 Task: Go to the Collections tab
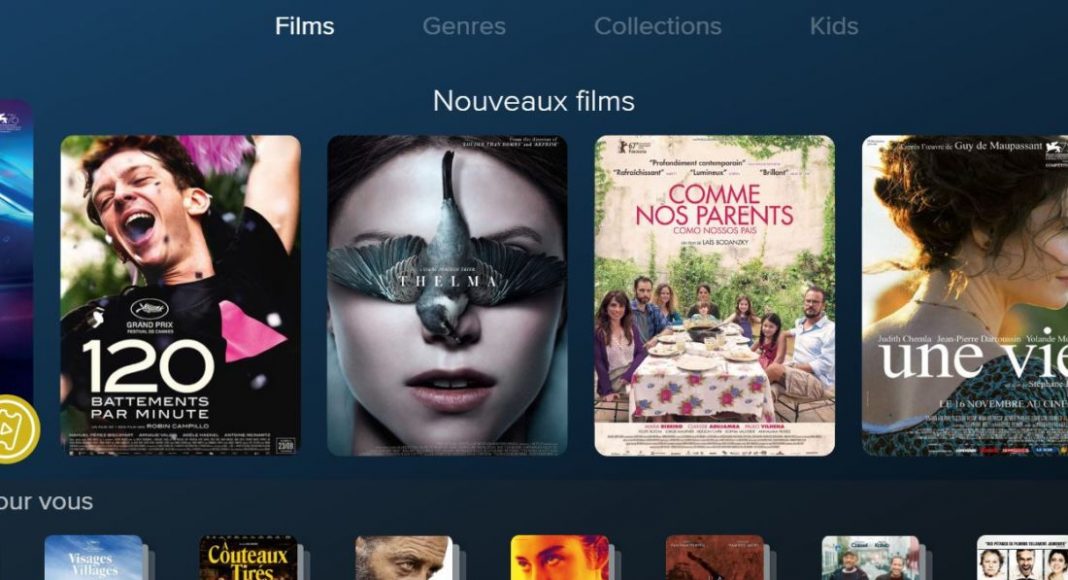[x=657, y=26]
